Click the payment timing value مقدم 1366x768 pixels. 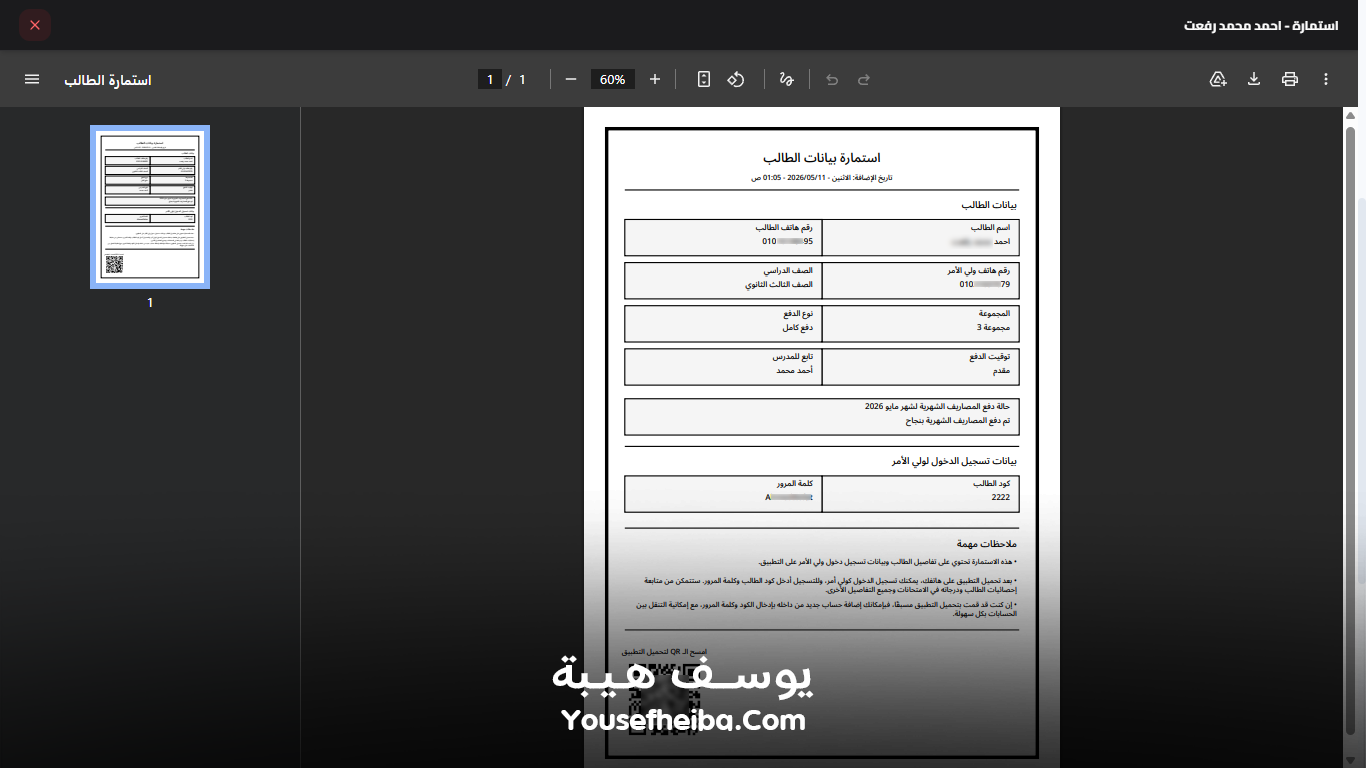click(x=1002, y=370)
